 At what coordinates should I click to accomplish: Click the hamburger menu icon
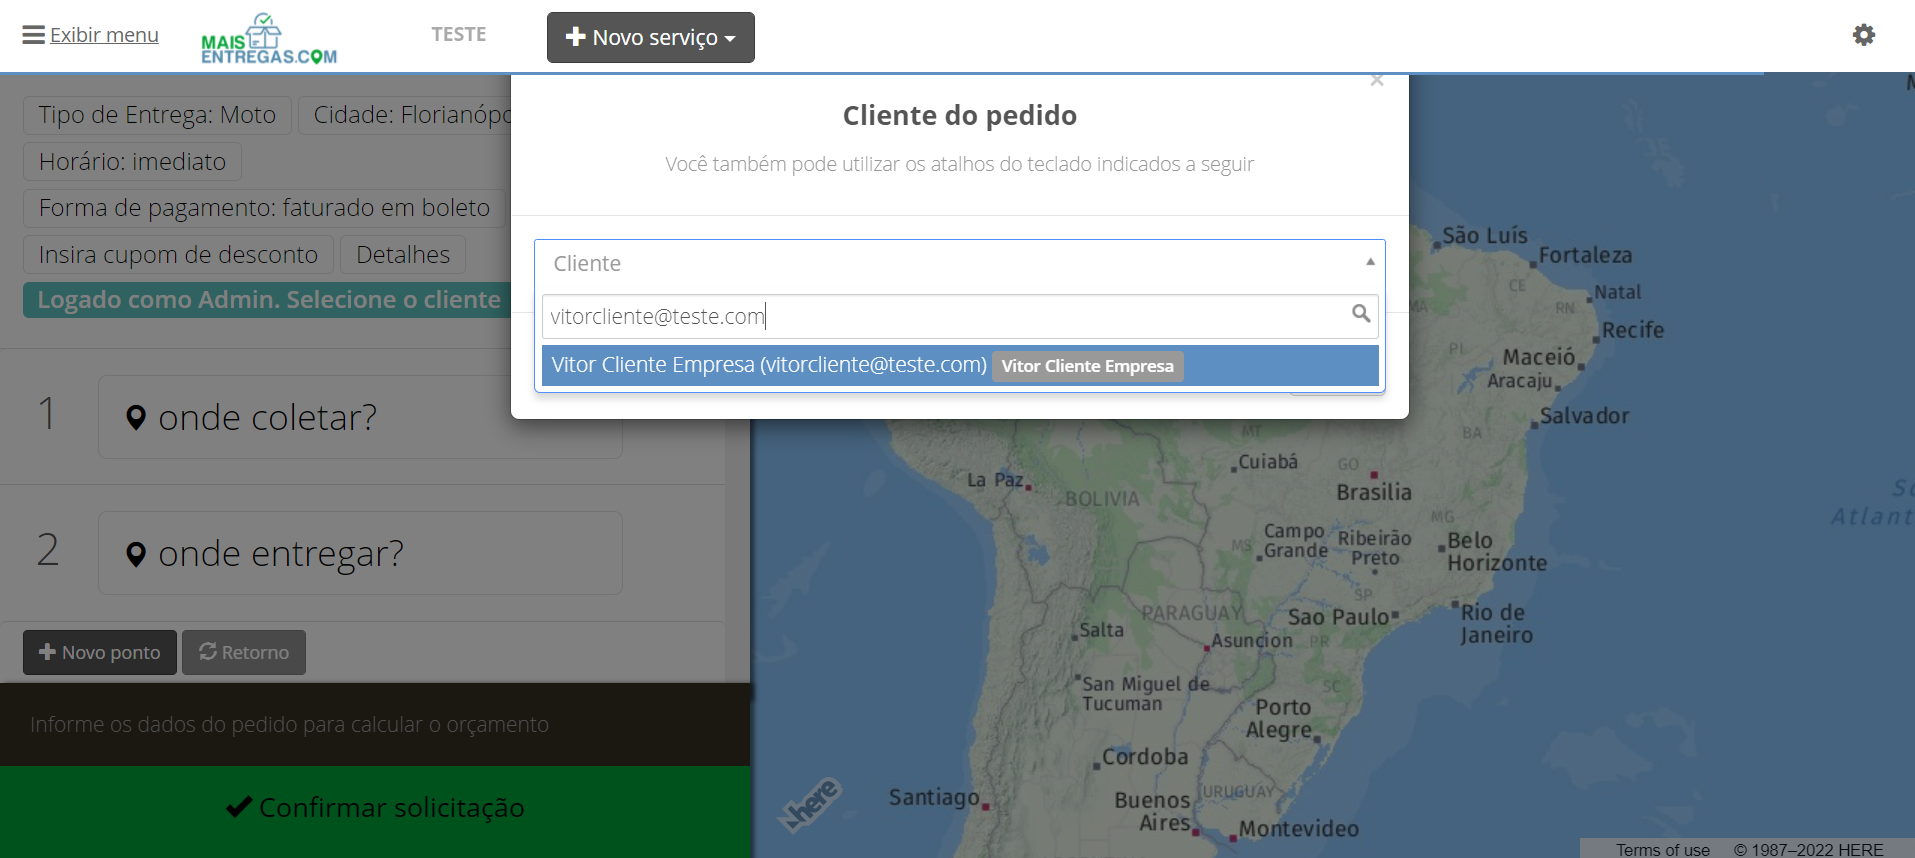[x=34, y=35]
